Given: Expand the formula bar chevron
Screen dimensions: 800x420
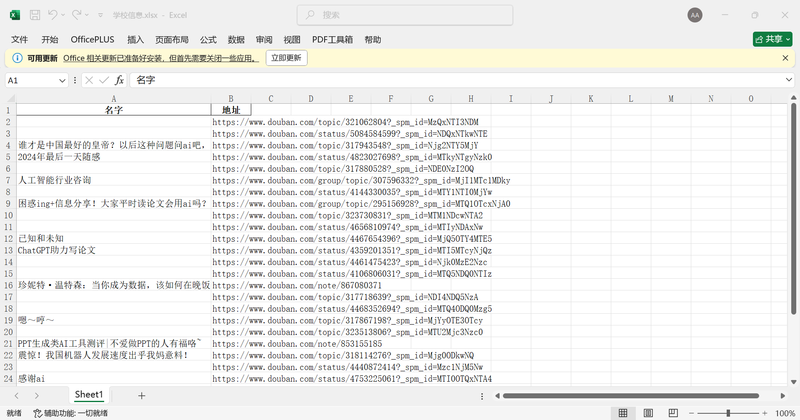Looking at the screenshot, I should tap(789, 80).
